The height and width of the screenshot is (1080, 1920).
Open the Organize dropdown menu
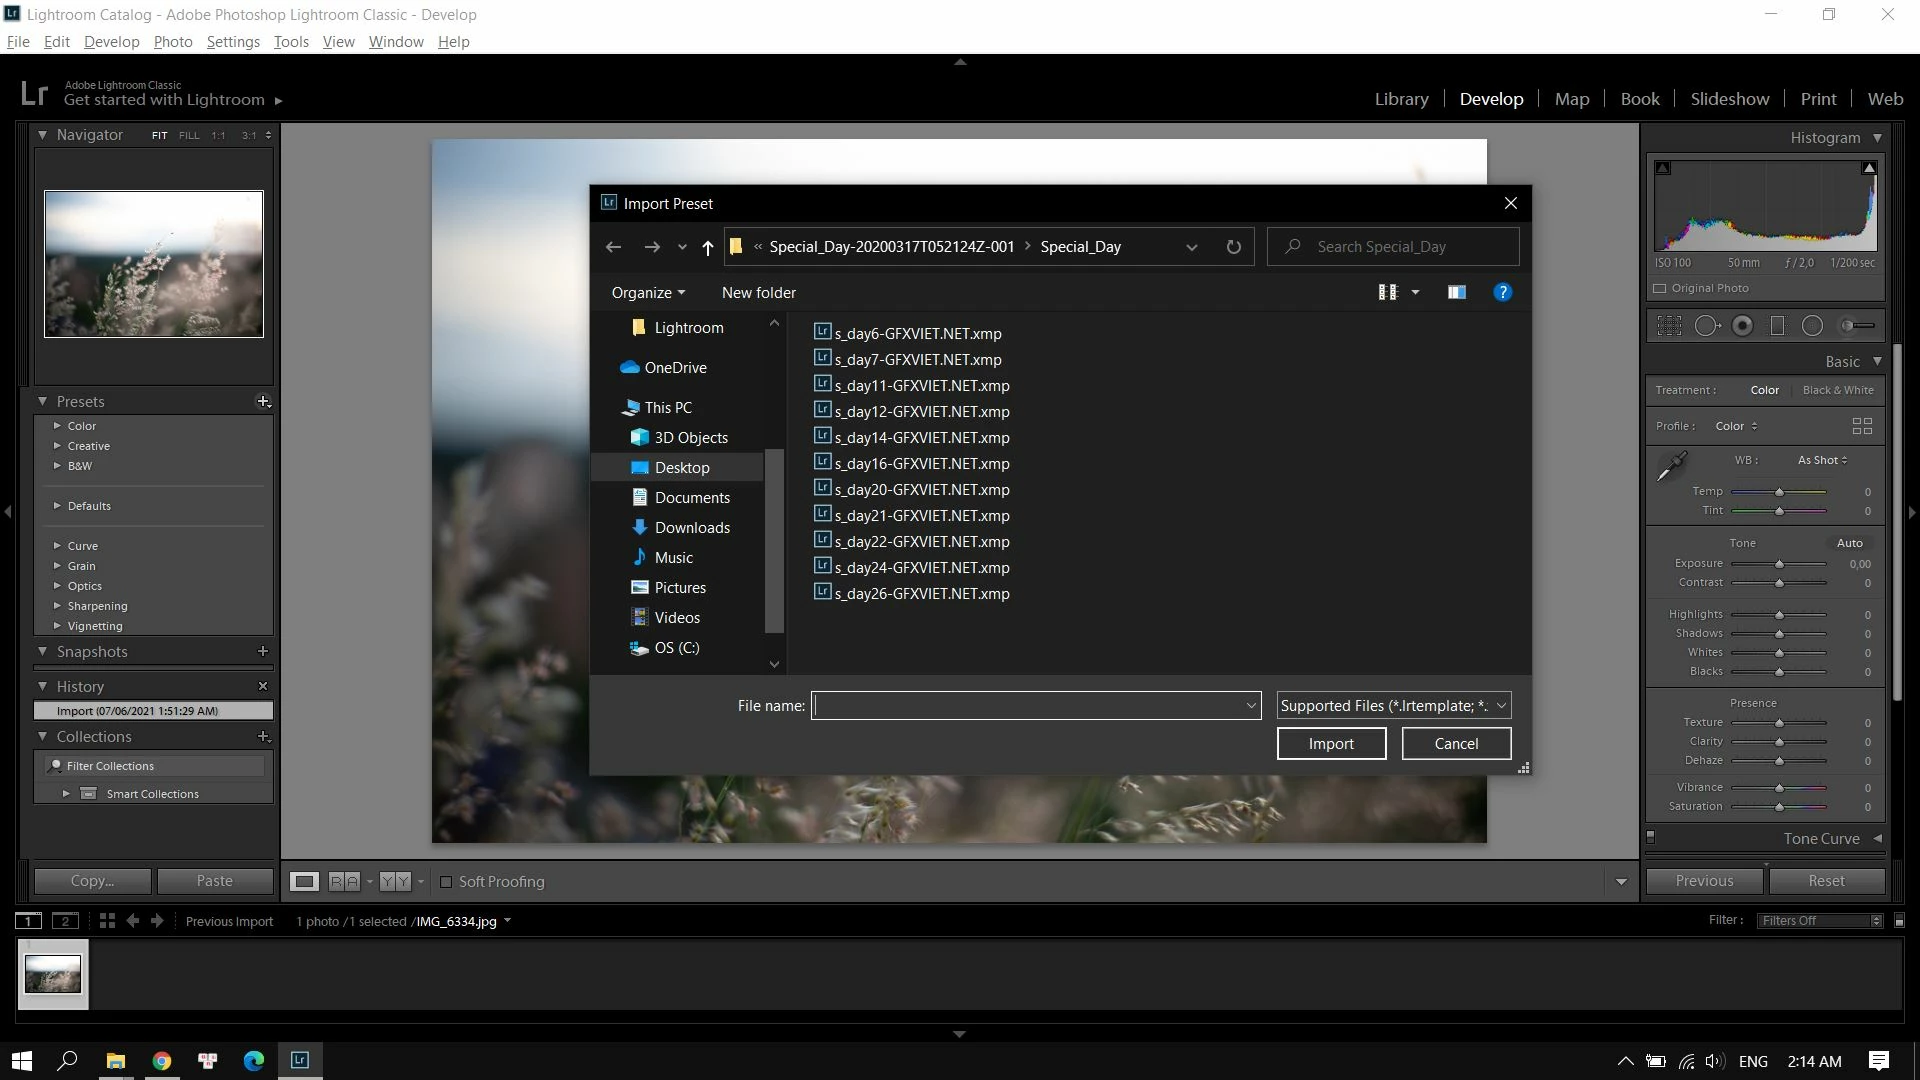648,293
